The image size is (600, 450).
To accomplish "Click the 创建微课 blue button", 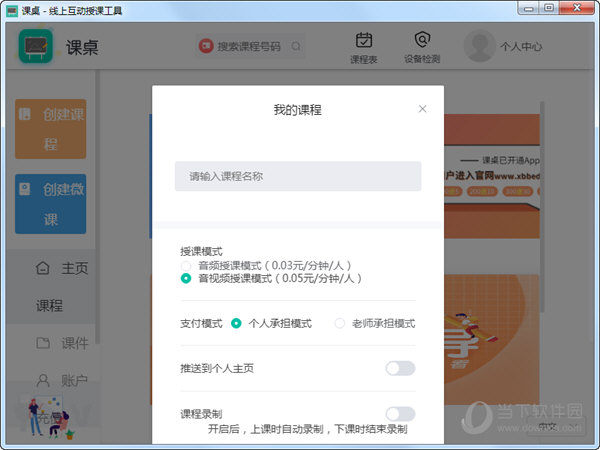I will 50,205.
